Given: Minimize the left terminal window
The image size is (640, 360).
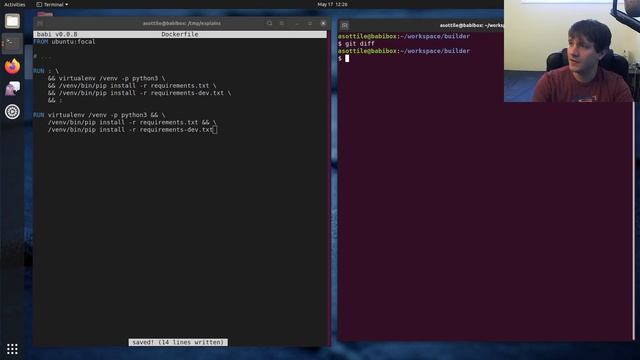Looking at the screenshot, I should [x=297, y=23].
